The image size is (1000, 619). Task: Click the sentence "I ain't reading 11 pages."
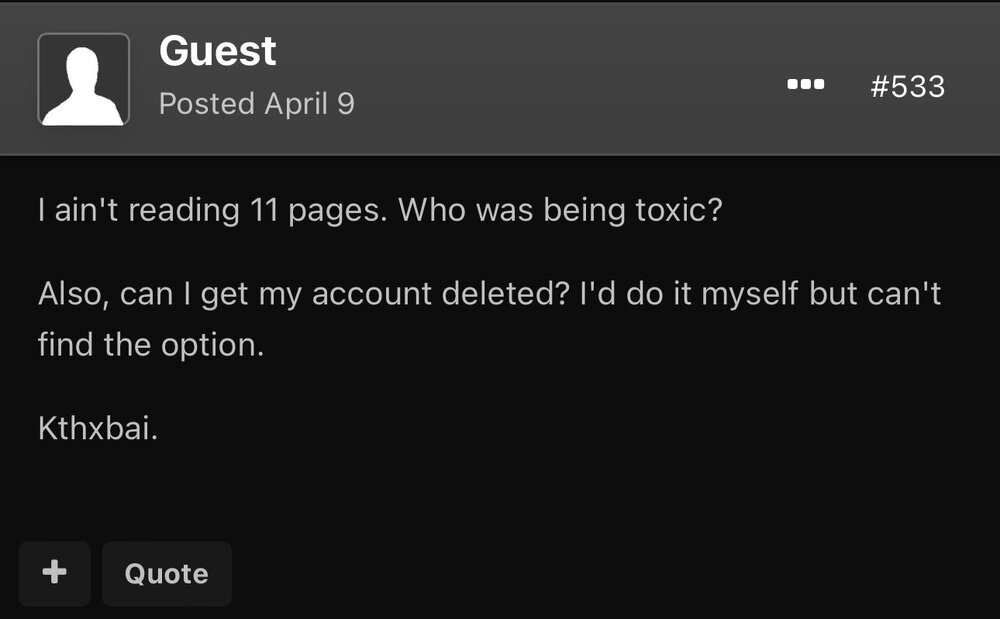pos(206,212)
